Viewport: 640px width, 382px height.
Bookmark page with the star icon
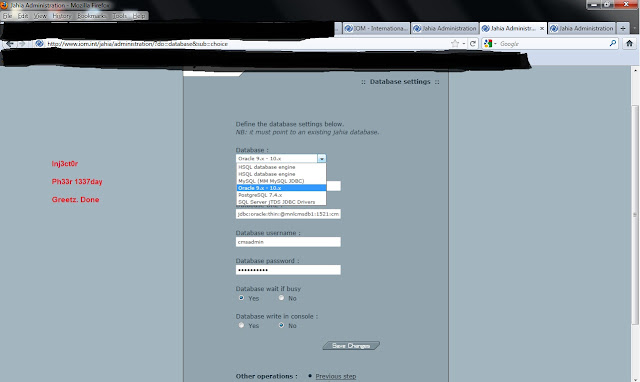tap(455, 44)
